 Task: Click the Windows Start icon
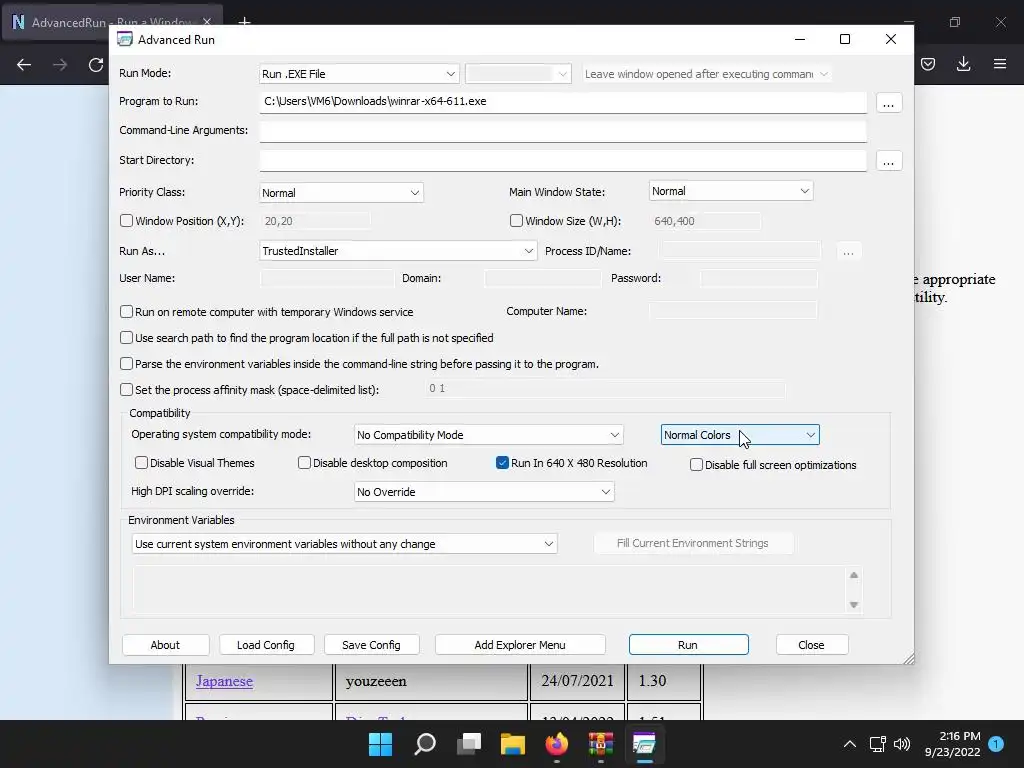pyautogui.click(x=381, y=744)
